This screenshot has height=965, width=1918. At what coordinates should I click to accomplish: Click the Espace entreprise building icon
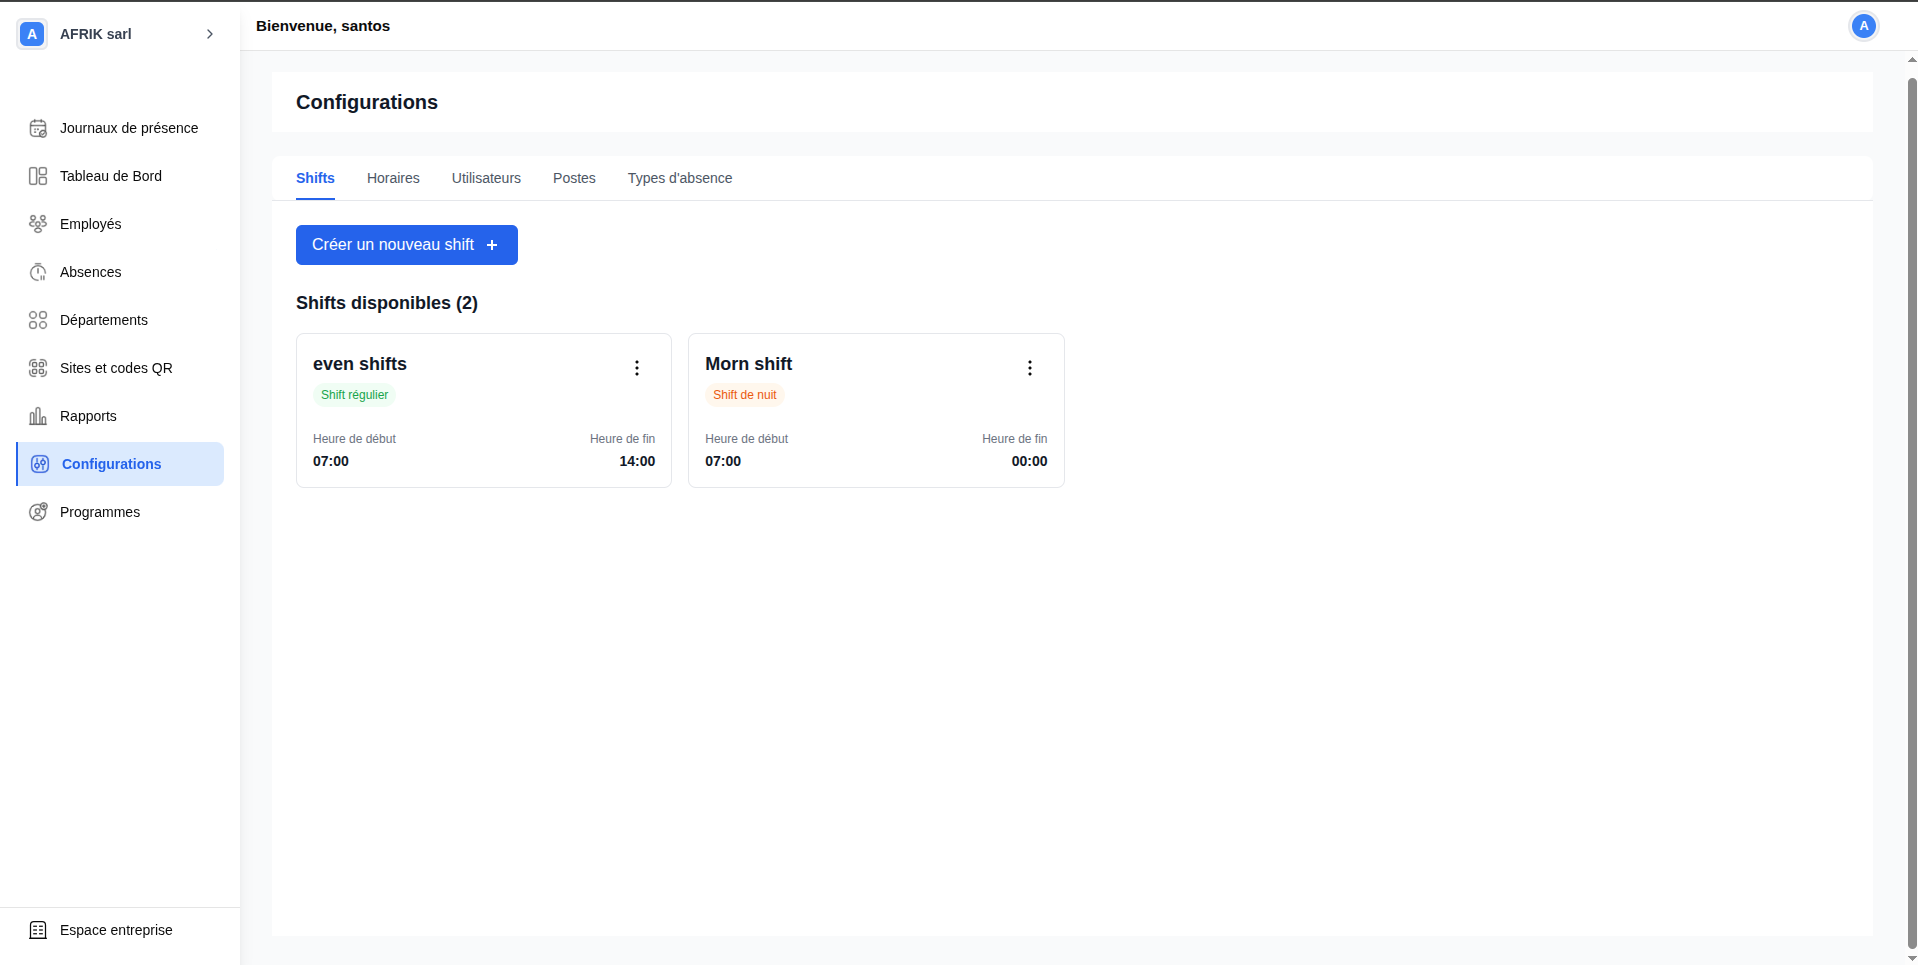click(38, 930)
